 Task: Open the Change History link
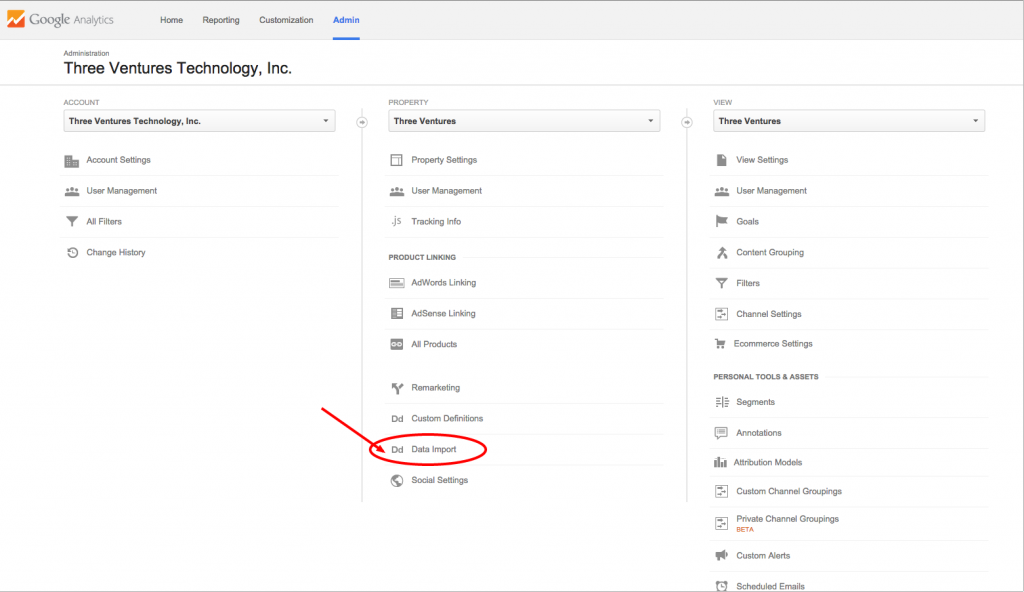116,252
